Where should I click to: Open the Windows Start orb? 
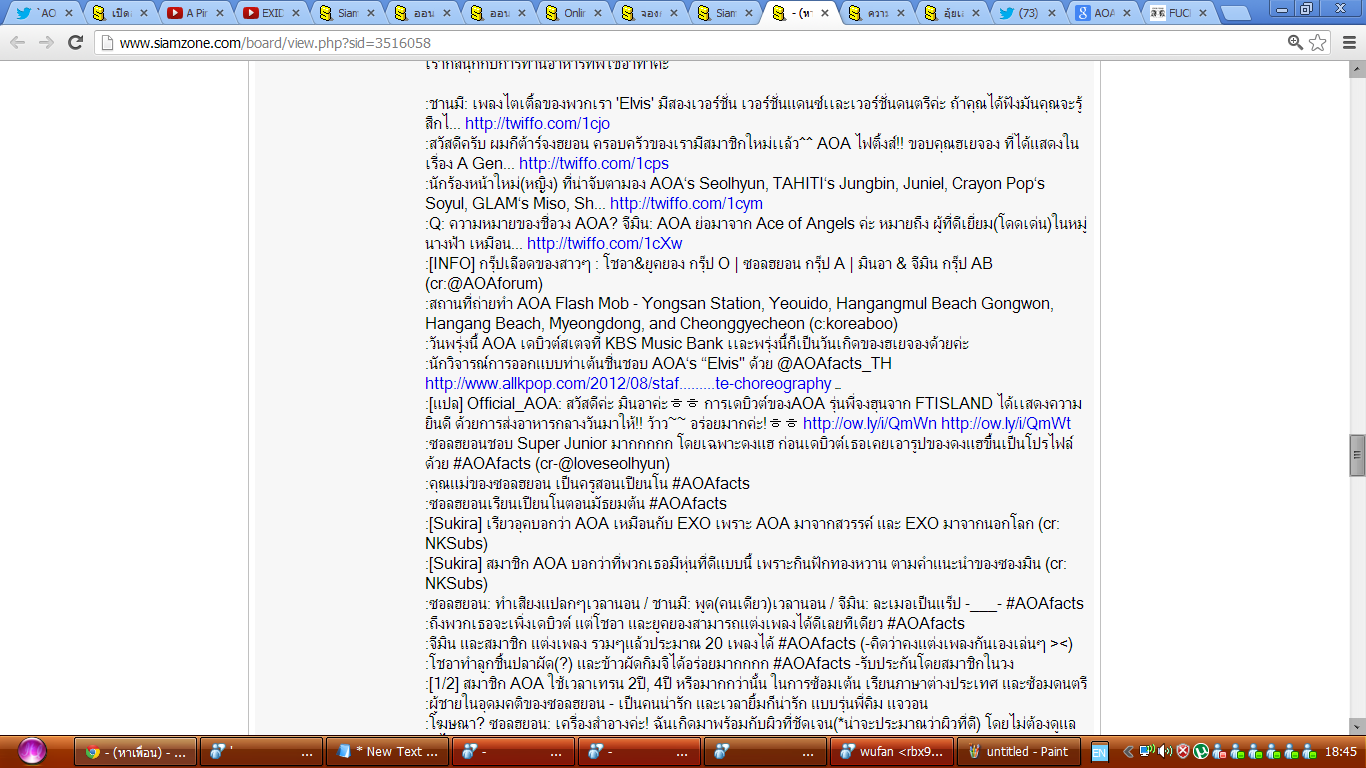[x=33, y=751]
